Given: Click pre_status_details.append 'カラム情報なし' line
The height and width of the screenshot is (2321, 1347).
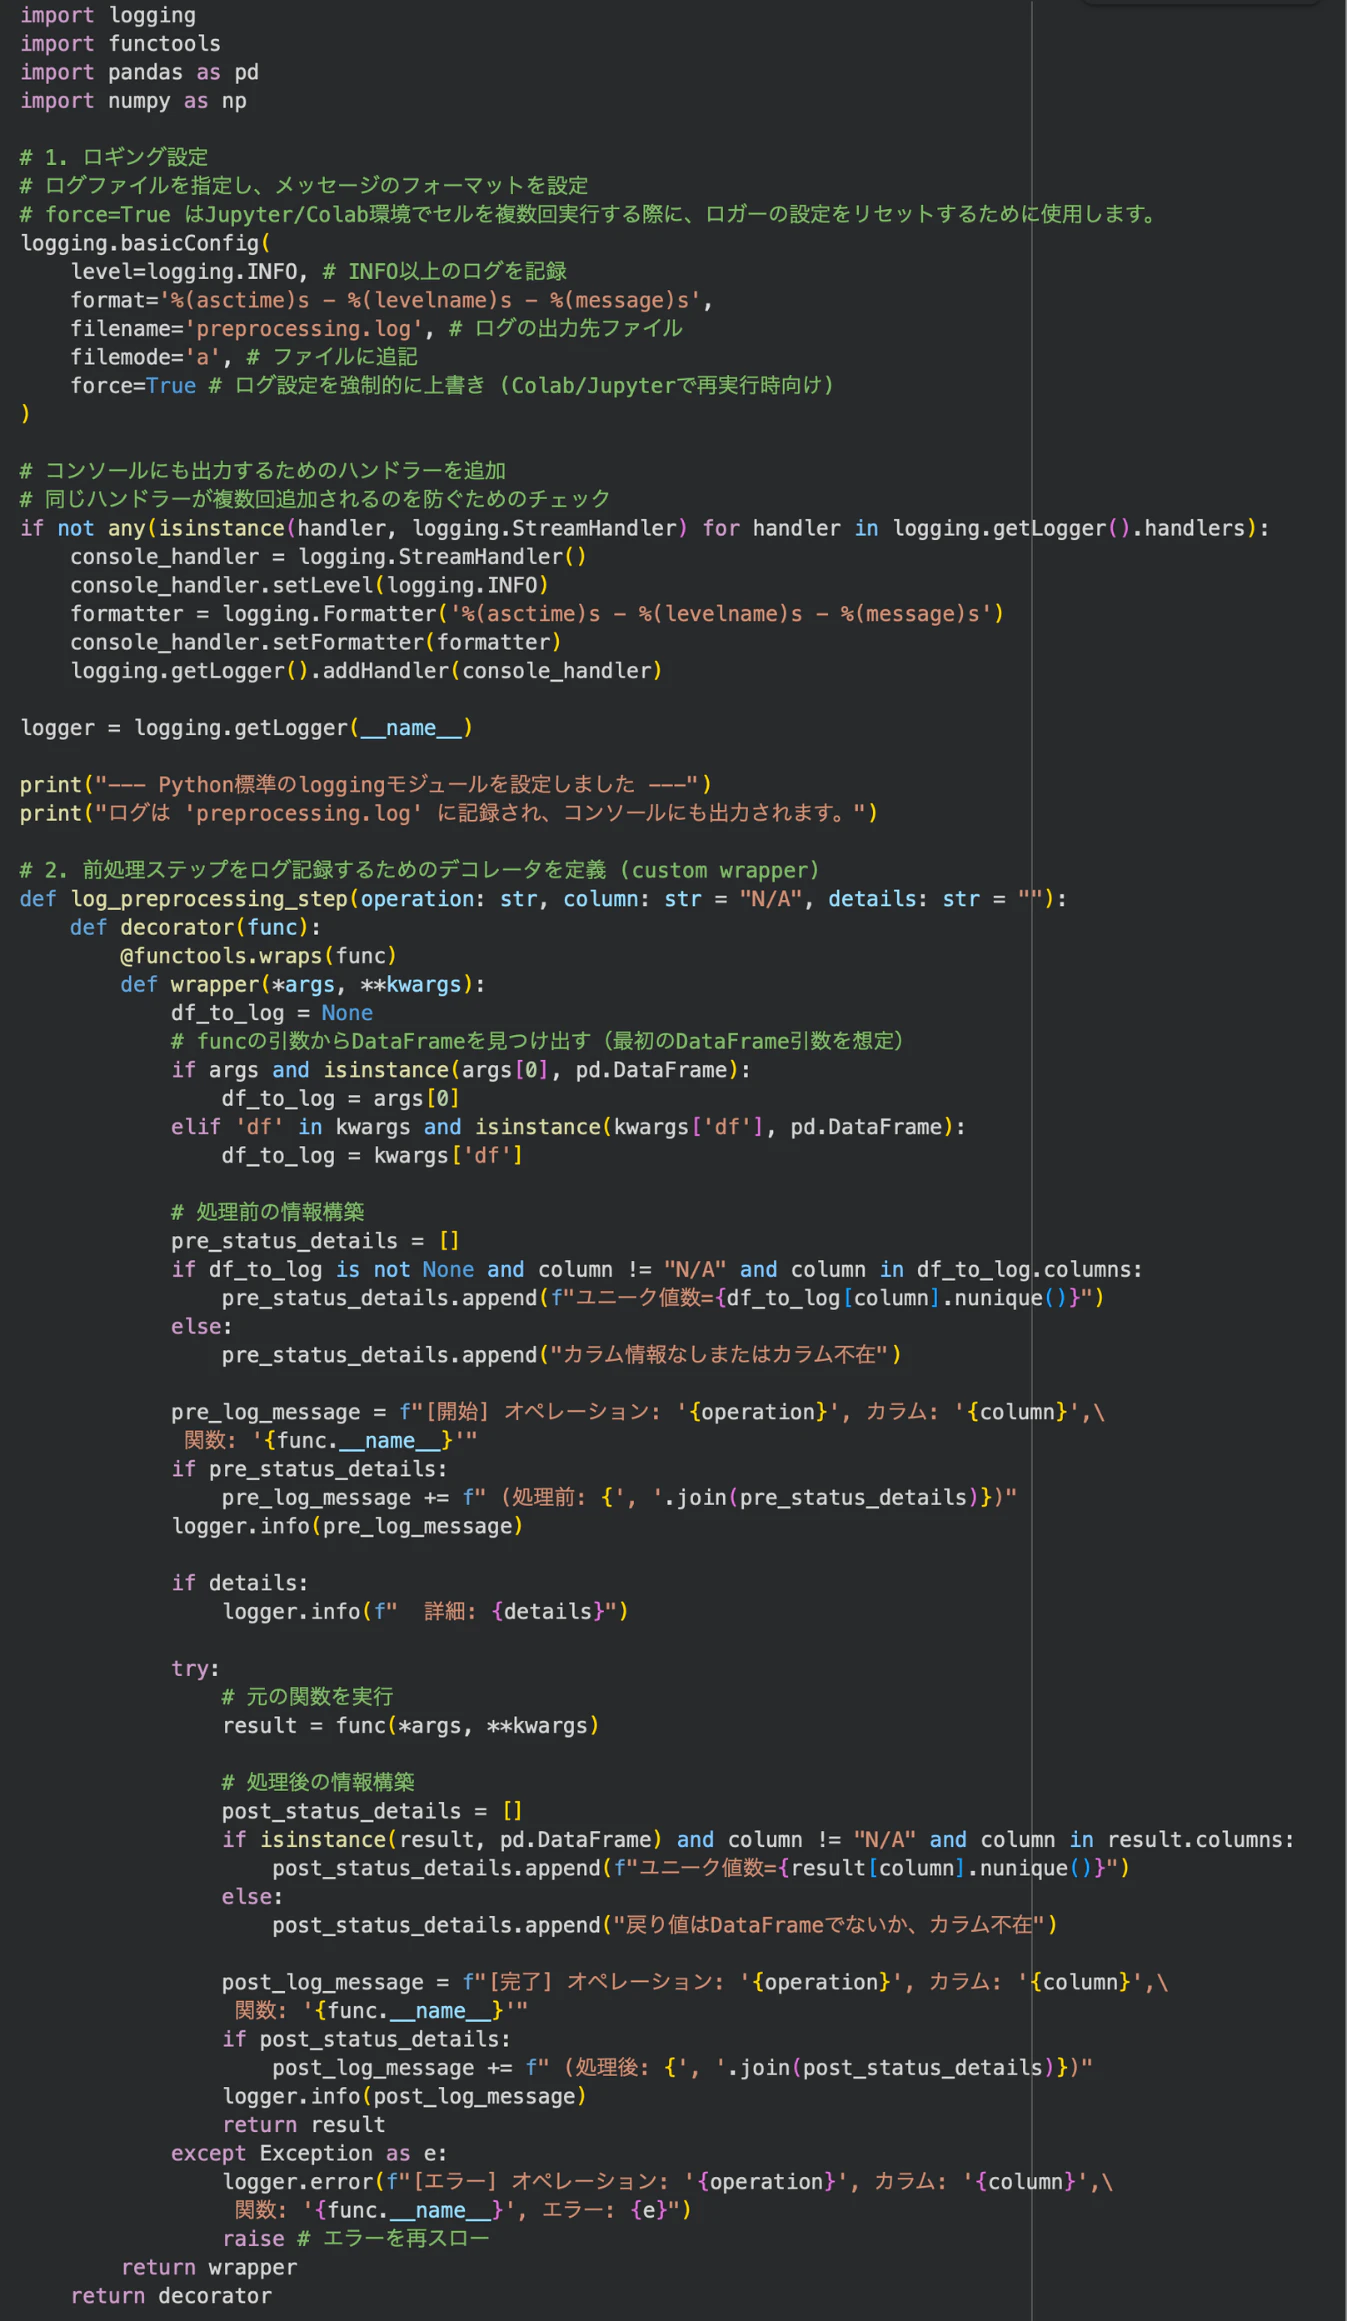Looking at the screenshot, I should click(x=562, y=1354).
